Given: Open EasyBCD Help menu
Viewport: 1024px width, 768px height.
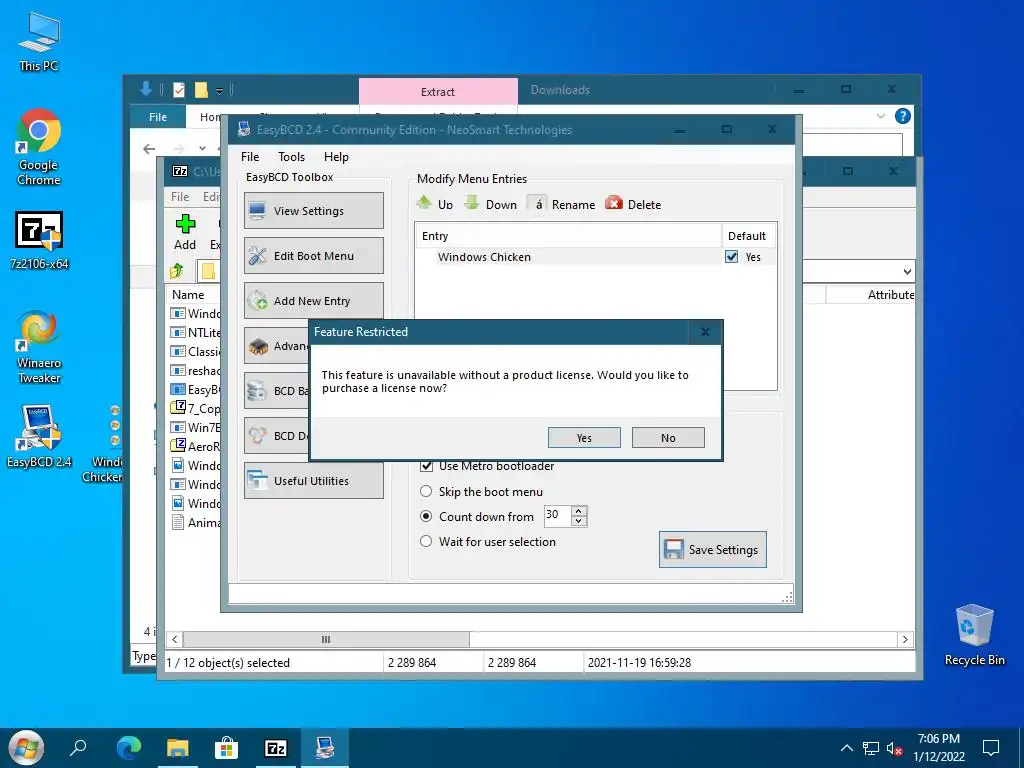Looking at the screenshot, I should [336, 157].
